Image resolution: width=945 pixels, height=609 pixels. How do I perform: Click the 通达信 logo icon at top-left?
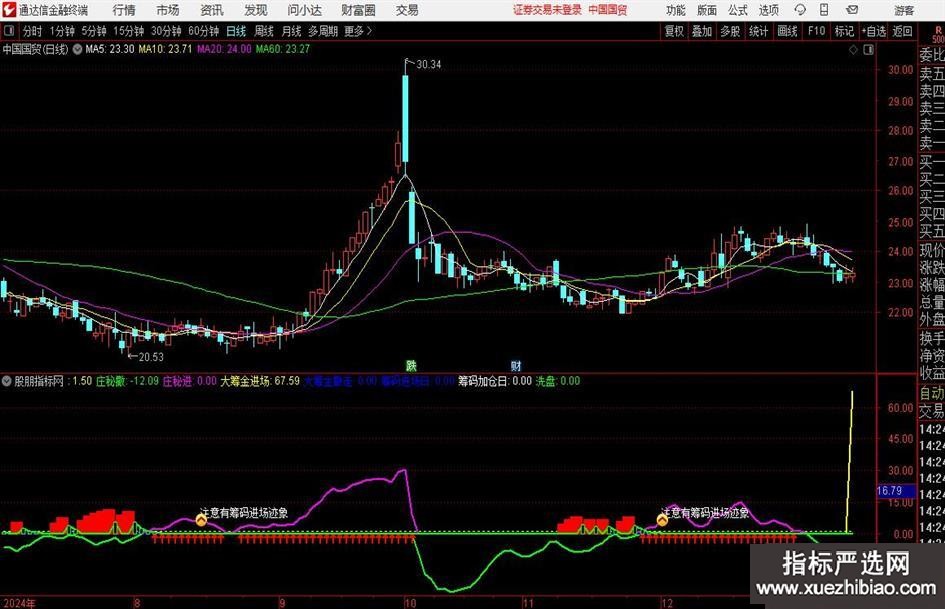[9, 10]
